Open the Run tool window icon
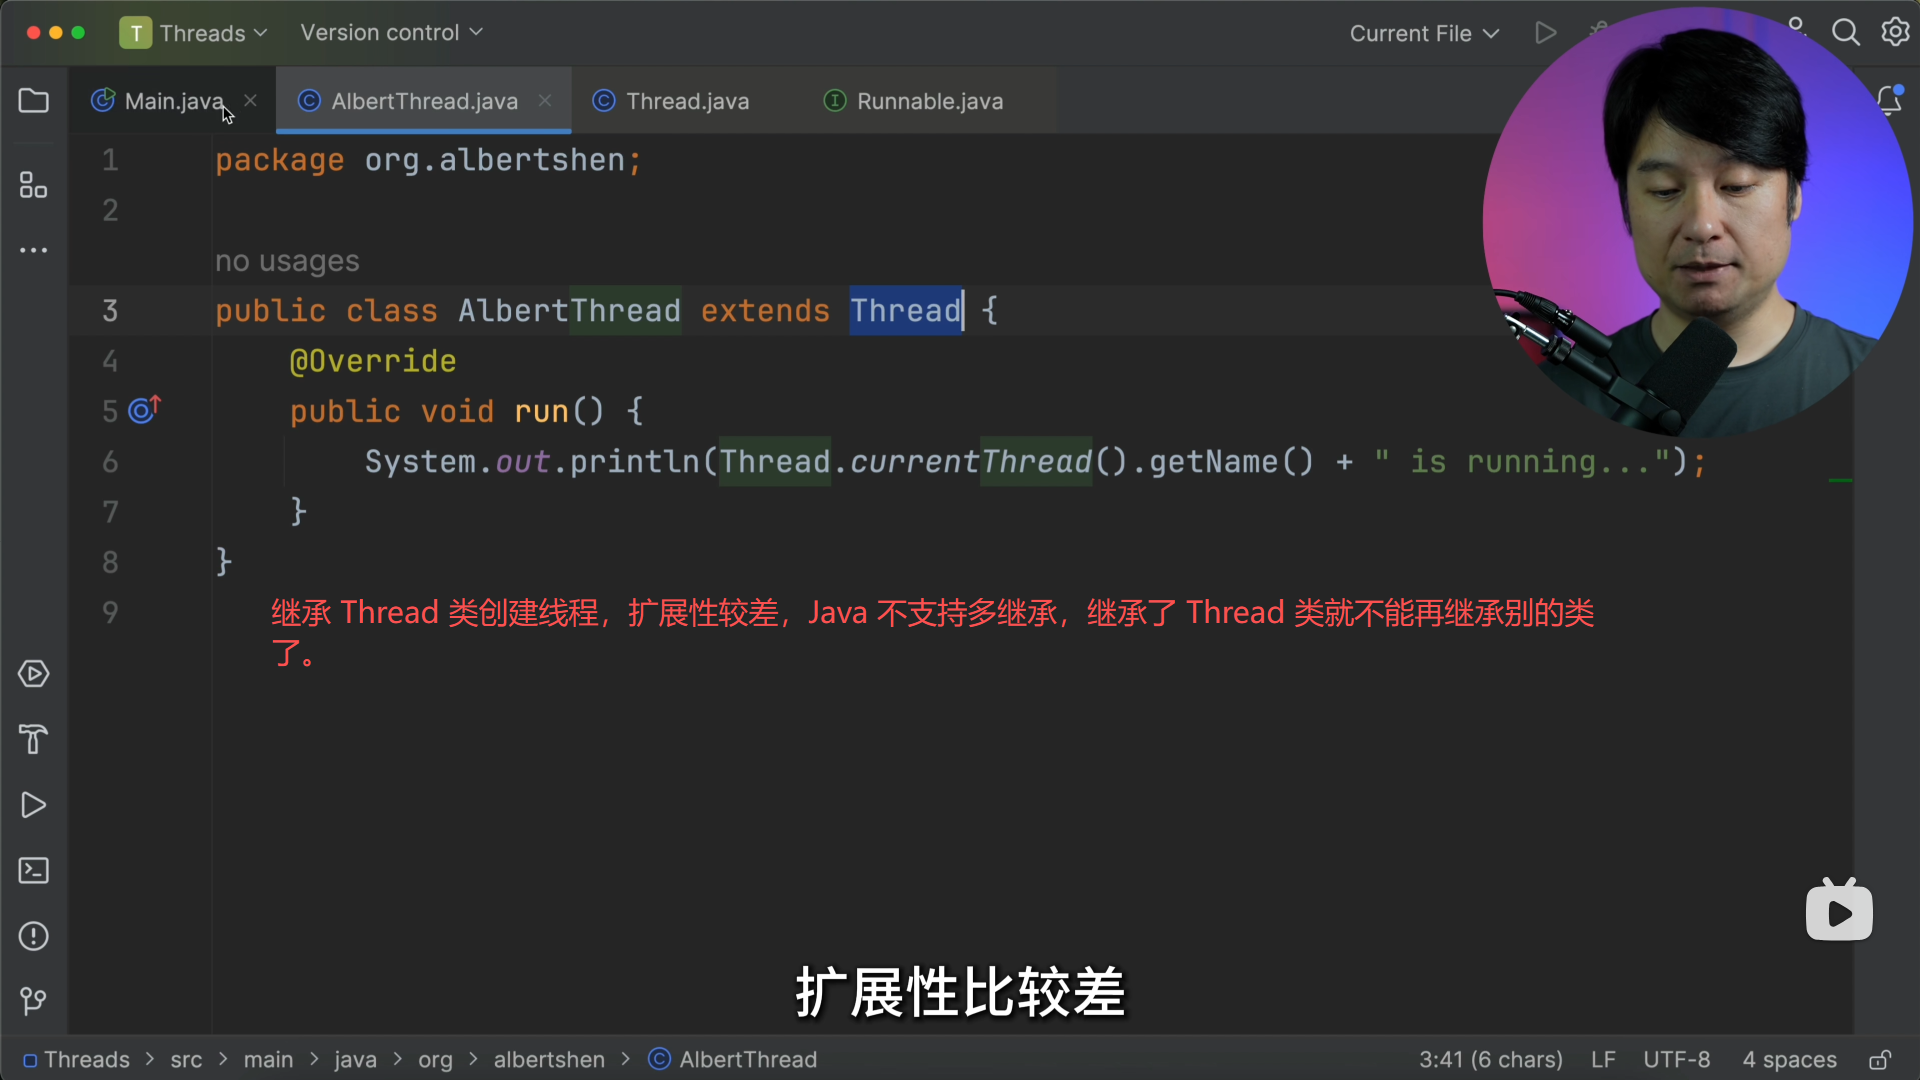Viewport: 1920px width, 1080px height. [x=33, y=805]
